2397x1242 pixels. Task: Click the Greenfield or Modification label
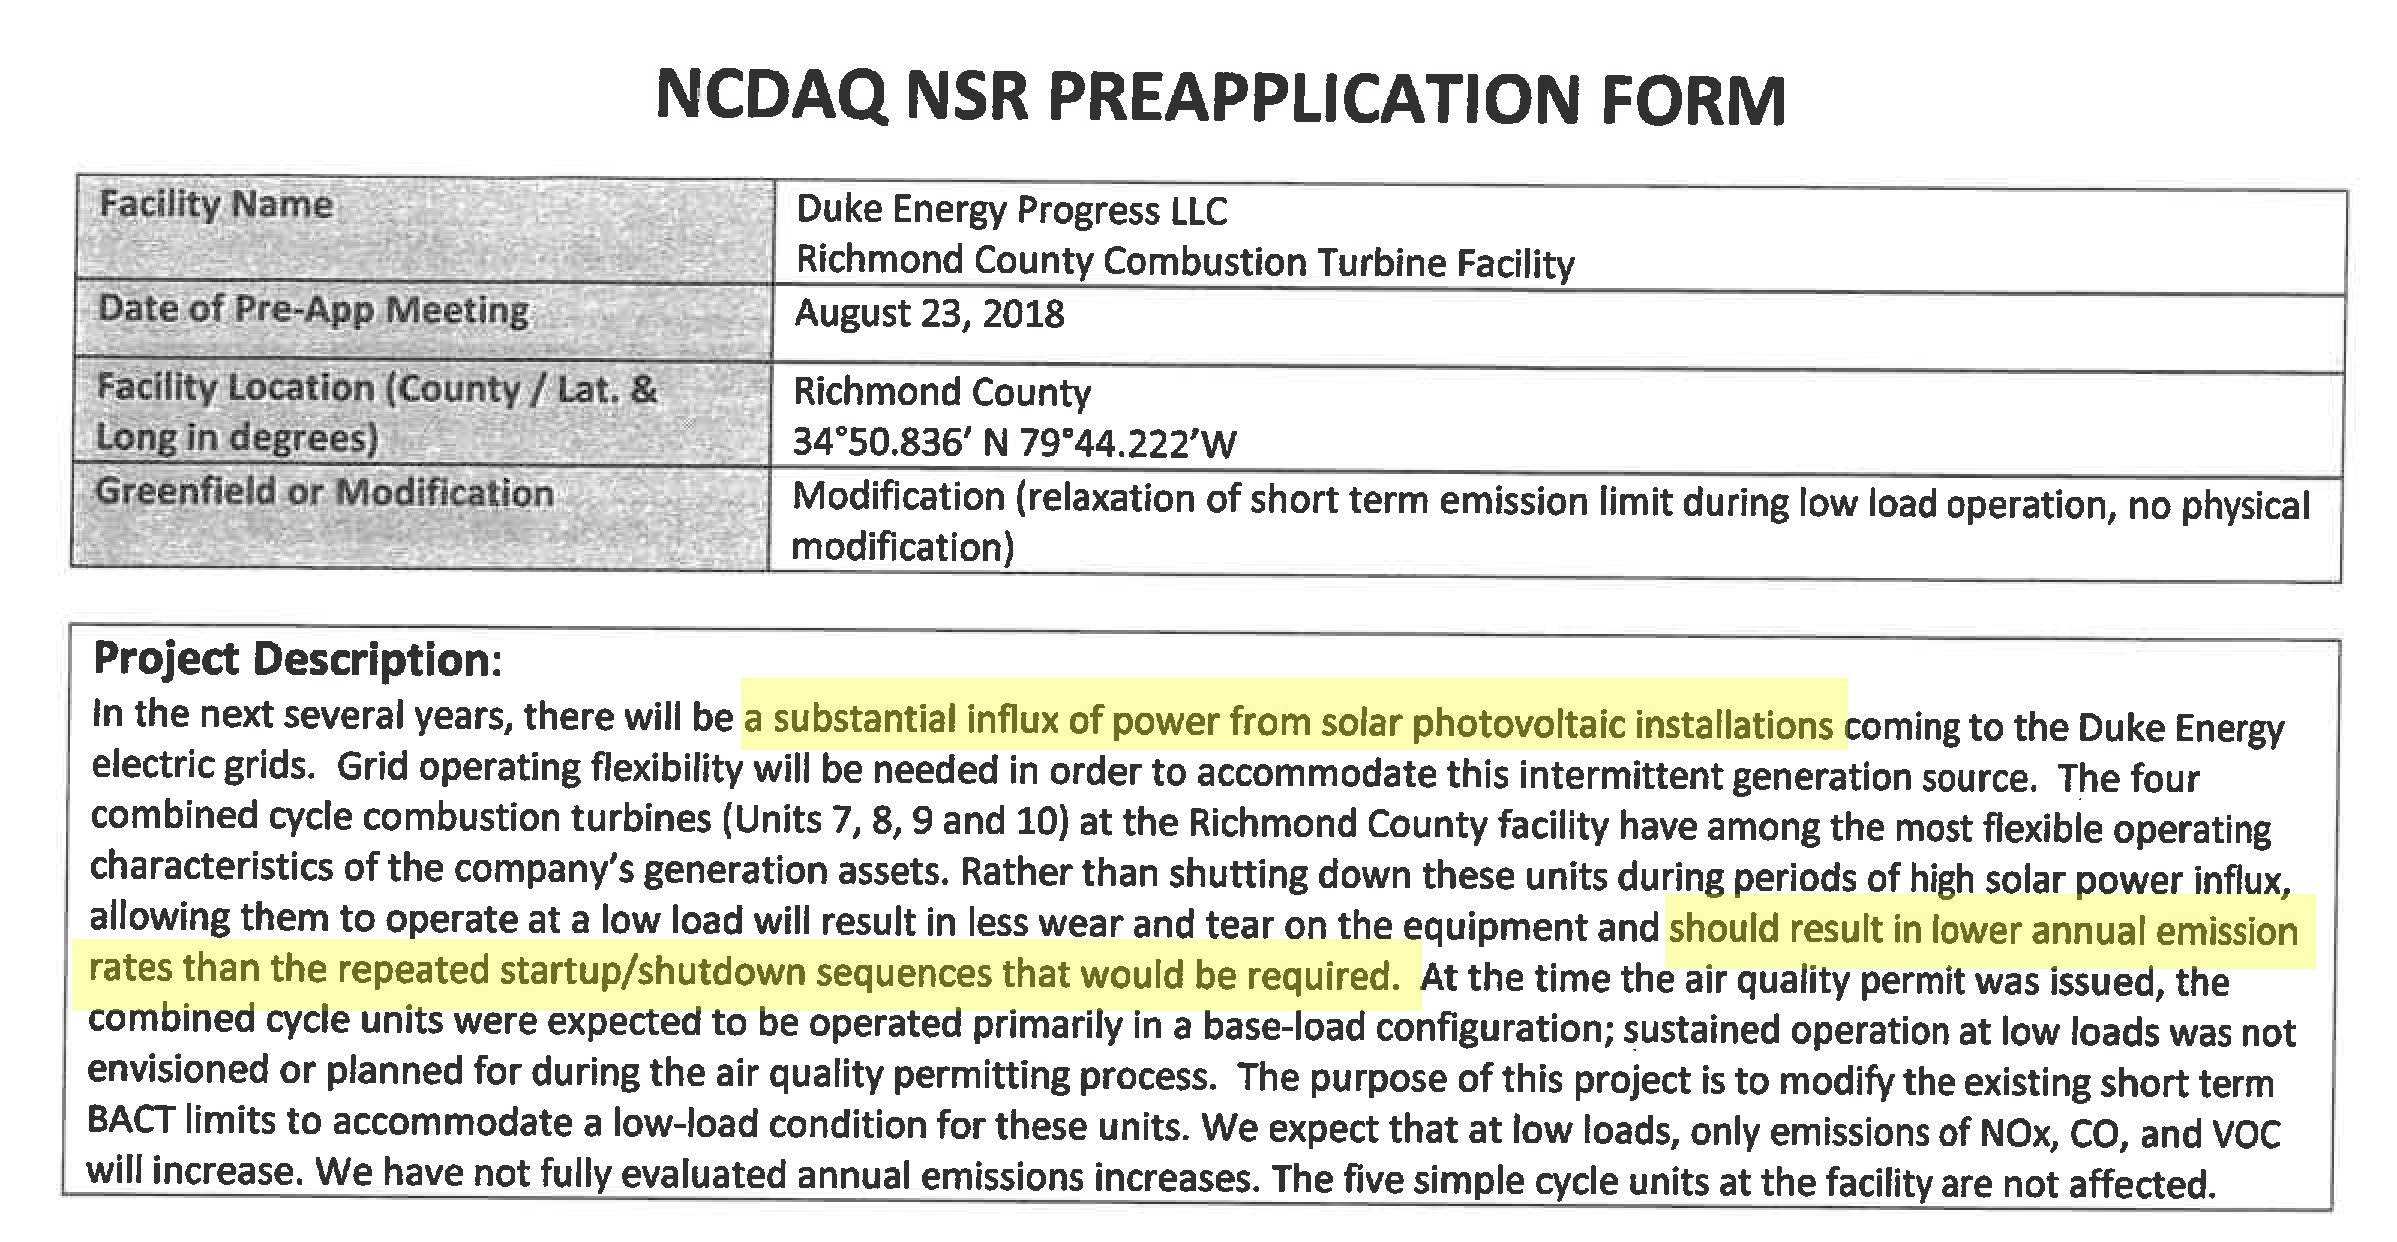click(x=324, y=493)
